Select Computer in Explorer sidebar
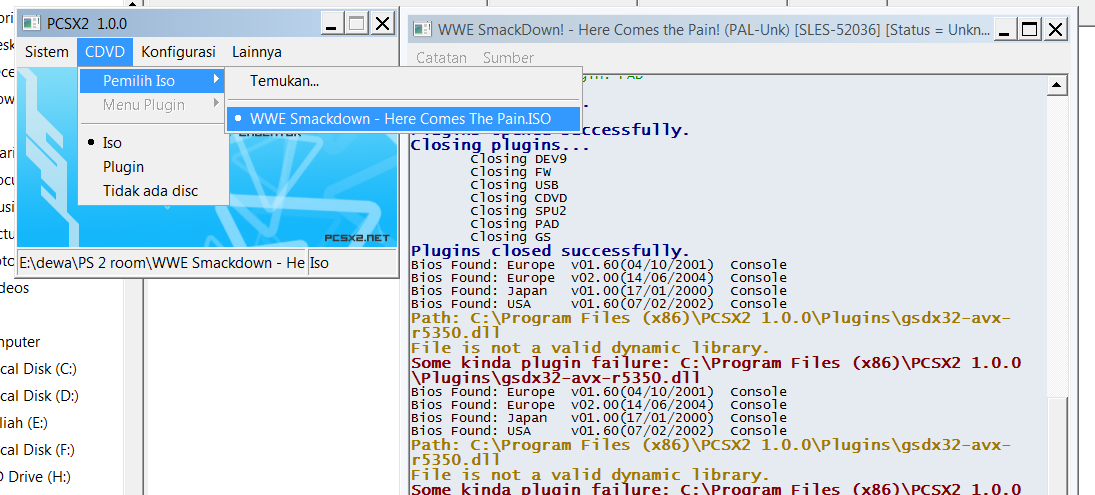This screenshot has height=495, width=1095. (20, 342)
